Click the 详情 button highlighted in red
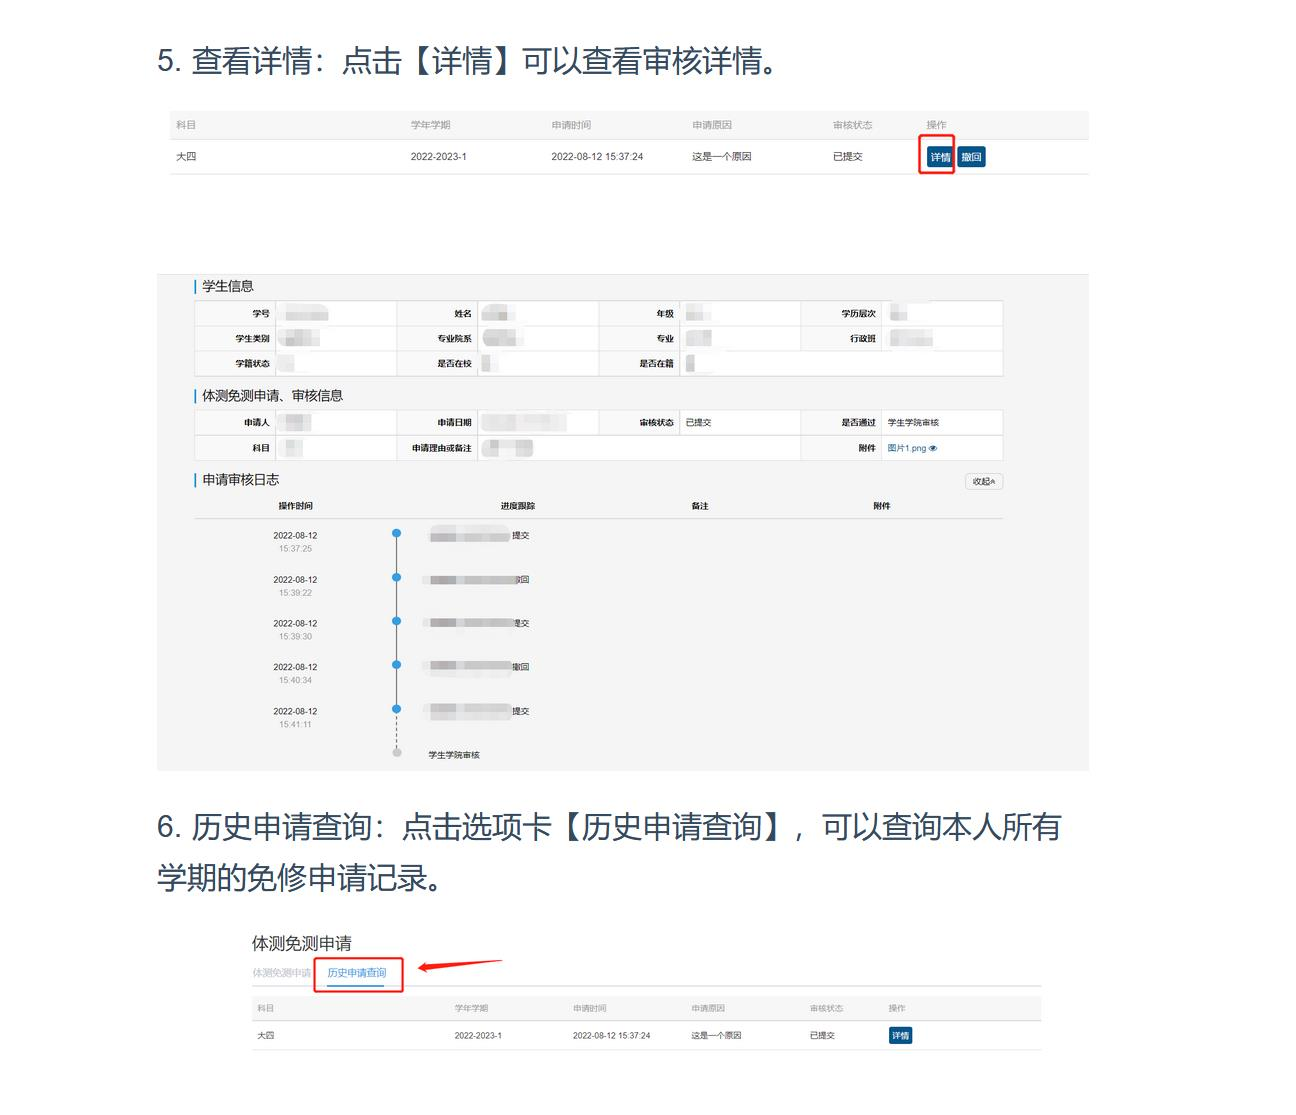This screenshot has height=1115, width=1296. pyautogui.click(x=939, y=157)
